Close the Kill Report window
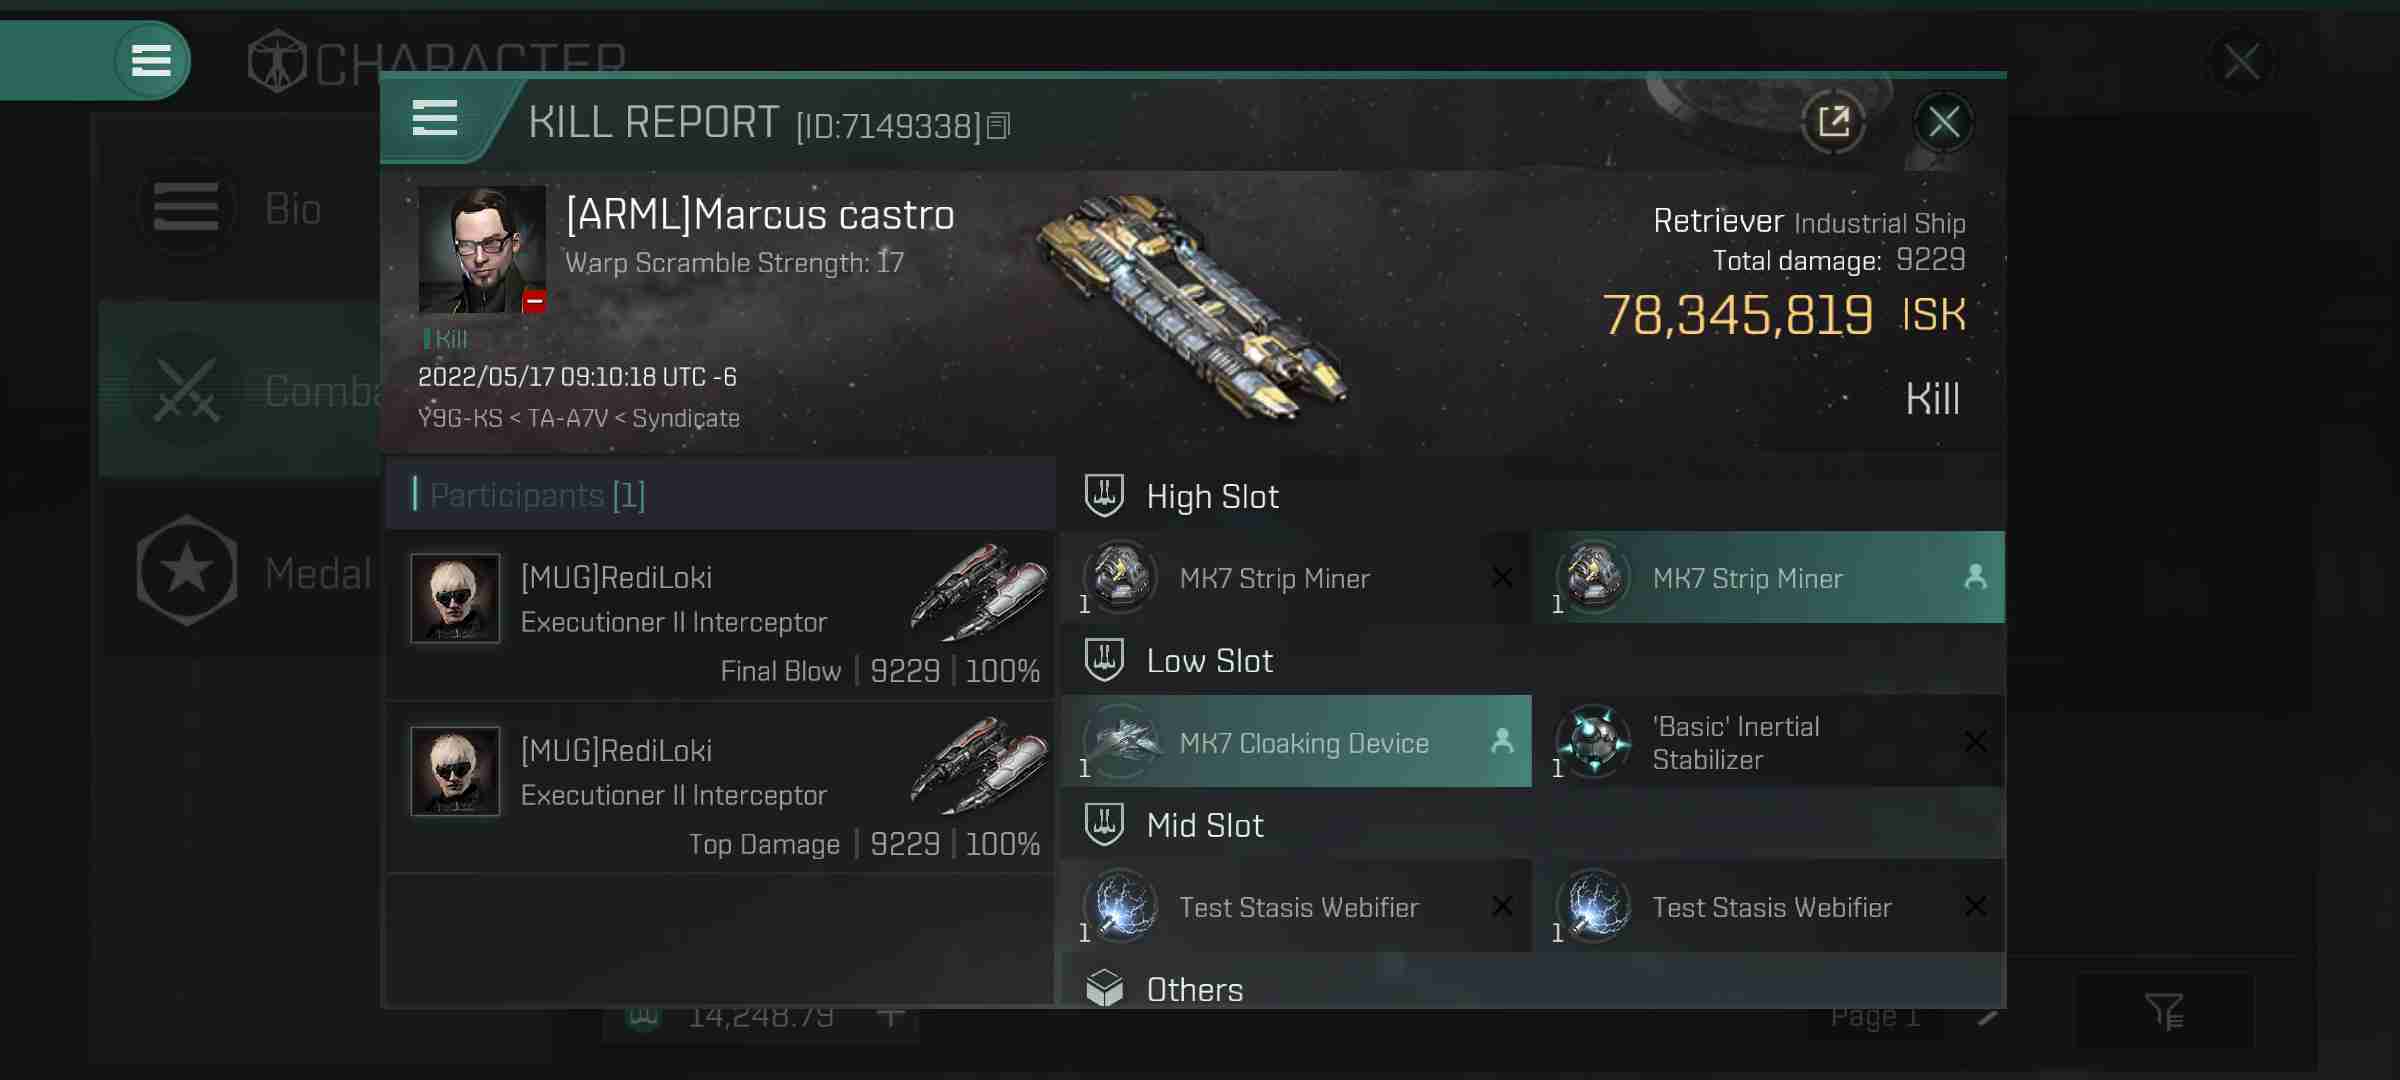Image resolution: width=2400 pixels, height=1080 pixels. click(x=1943, y=123)
